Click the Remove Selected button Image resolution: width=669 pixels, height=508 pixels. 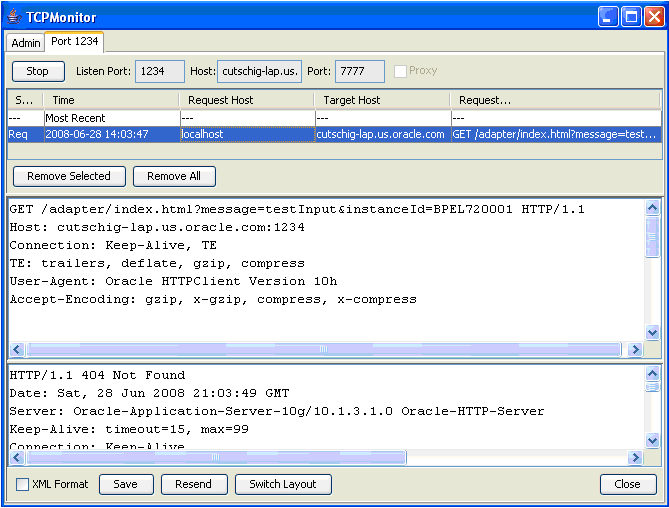pos(69,176)
